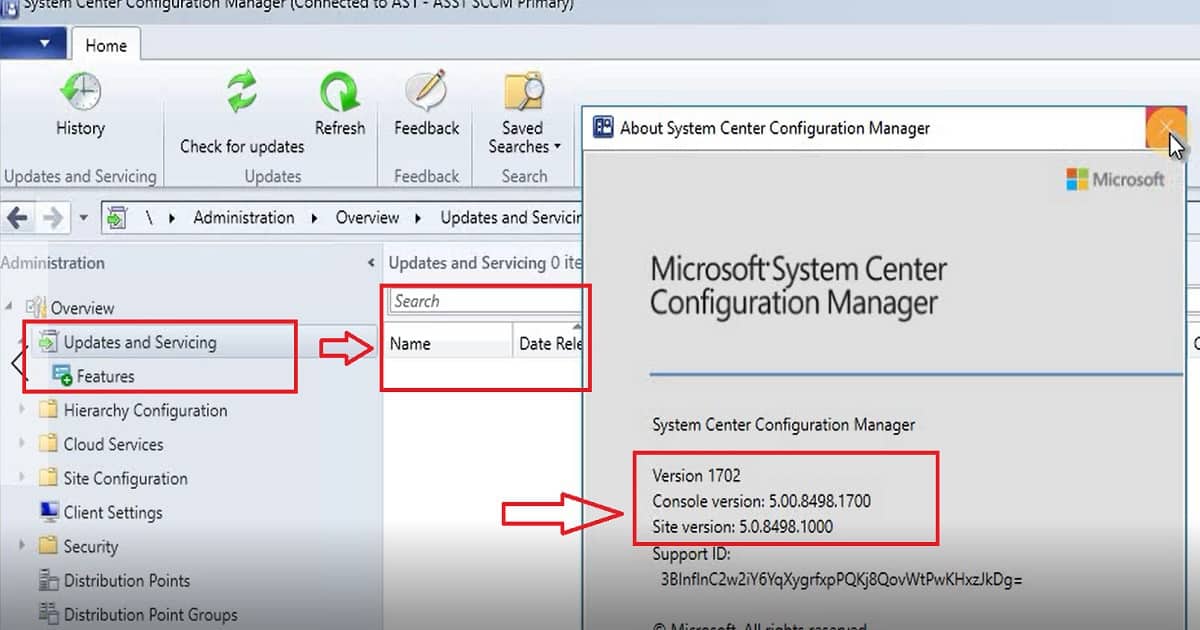
Task: Click the 'Site version: 5.0.8498.1000' text
Action: pyautogui.click(x=742, y=526)
